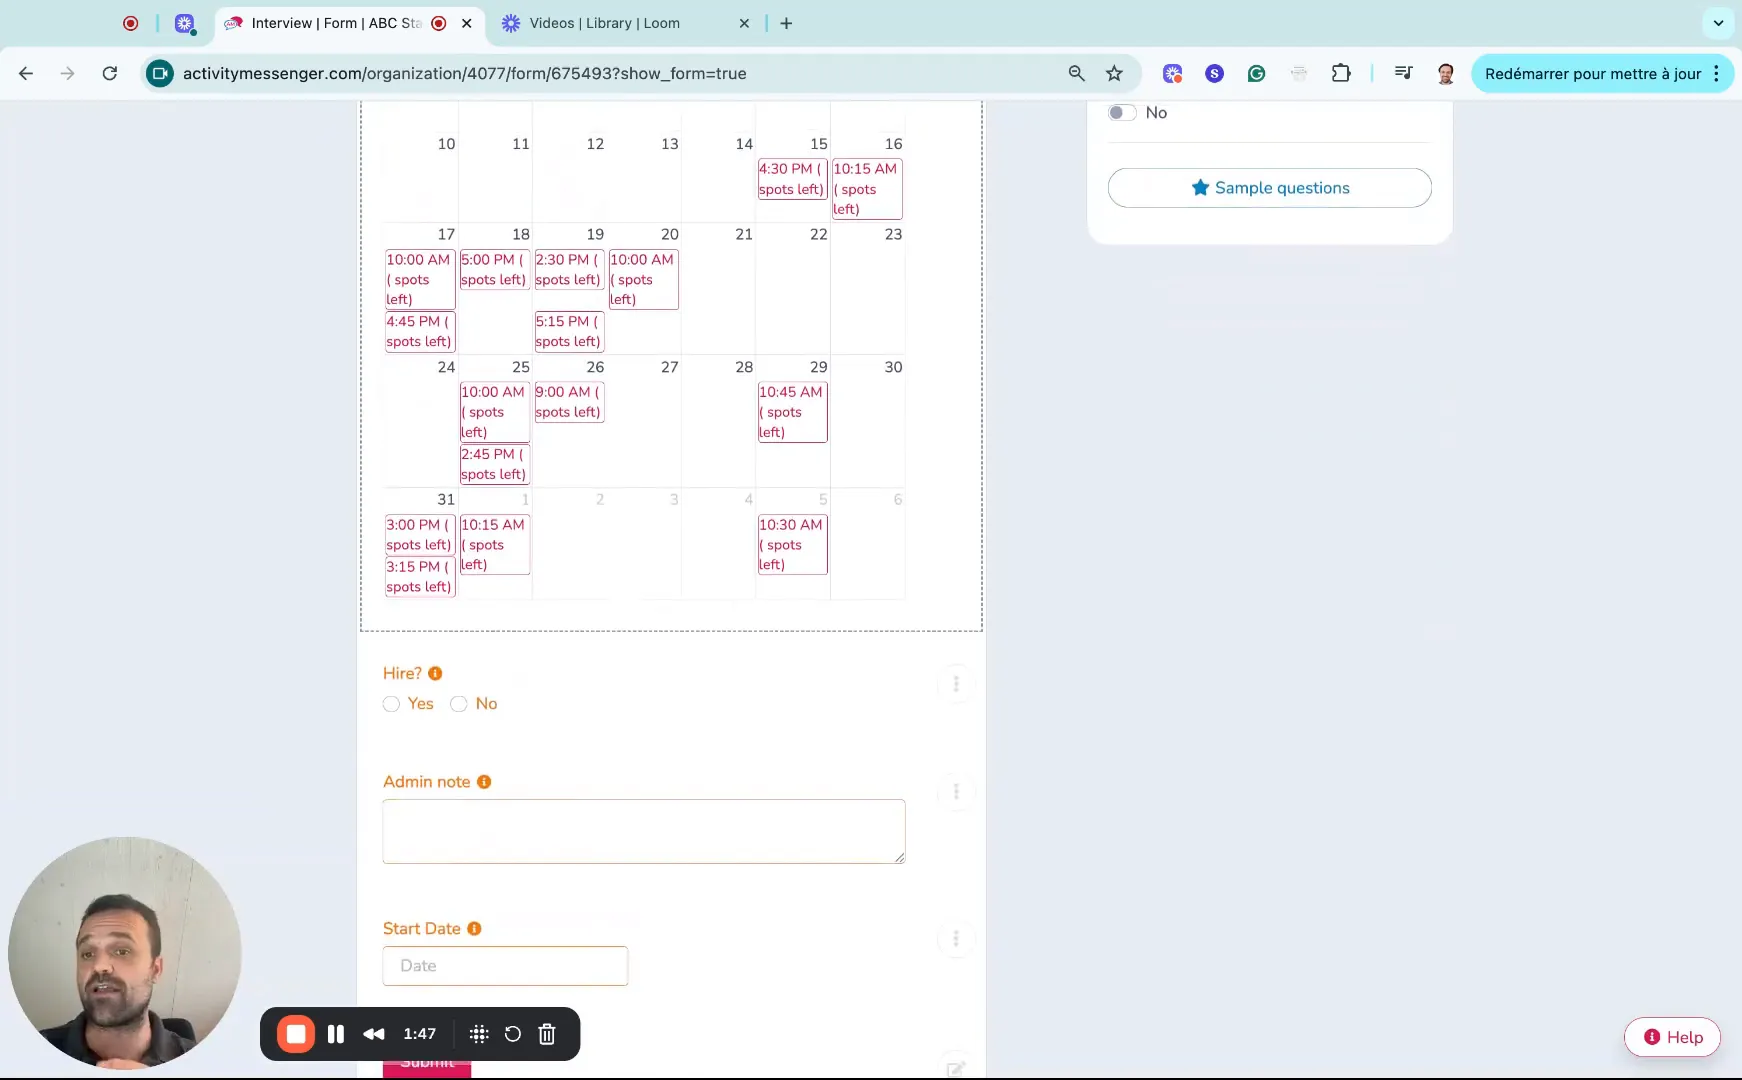Screen dimensions: 1742x1080
Task: Pick the 10:45 AM slot on the 29th
Action: click(x=792, y=412)
